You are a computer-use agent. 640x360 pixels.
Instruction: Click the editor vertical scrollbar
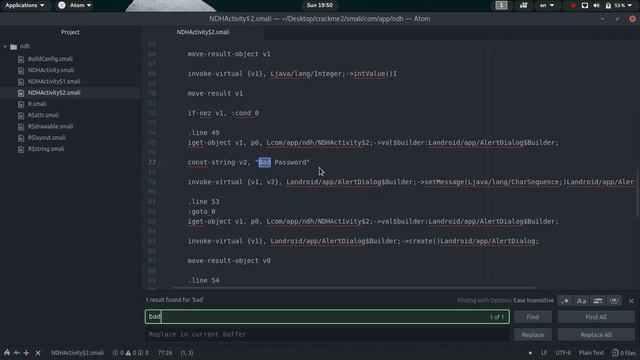pyautogui.click(x=638, y=194)
